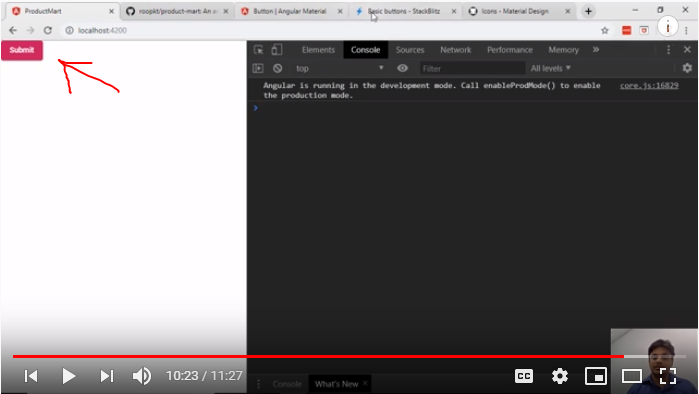Image resolution: width=699 pixels, height=394 pixels.
Task: Switch to the Network tab
Action: [x=456, y=50]
